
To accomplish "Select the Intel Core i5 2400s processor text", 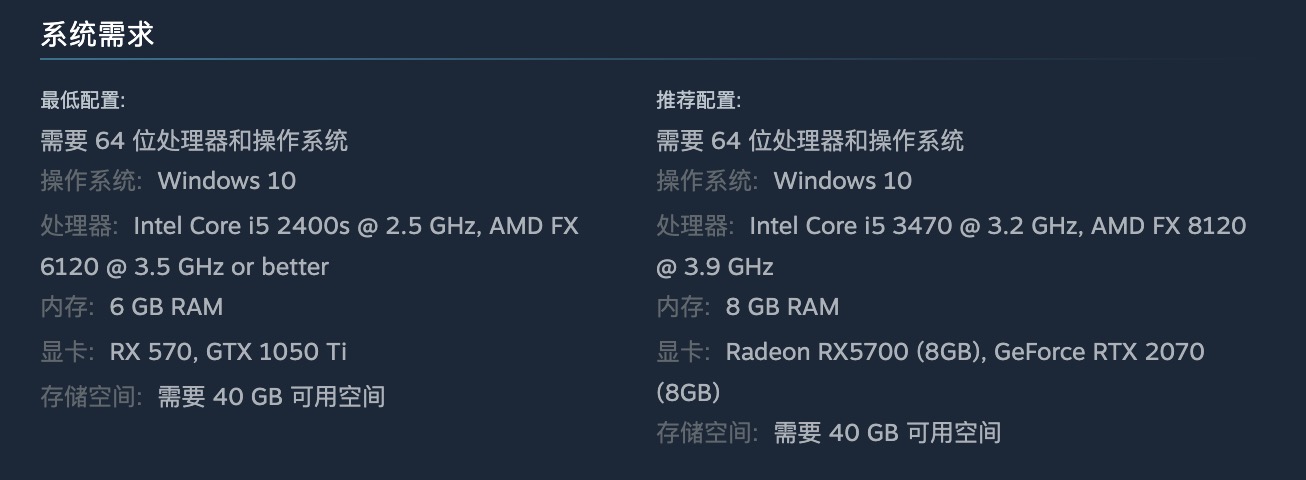I will coord(240,226).
